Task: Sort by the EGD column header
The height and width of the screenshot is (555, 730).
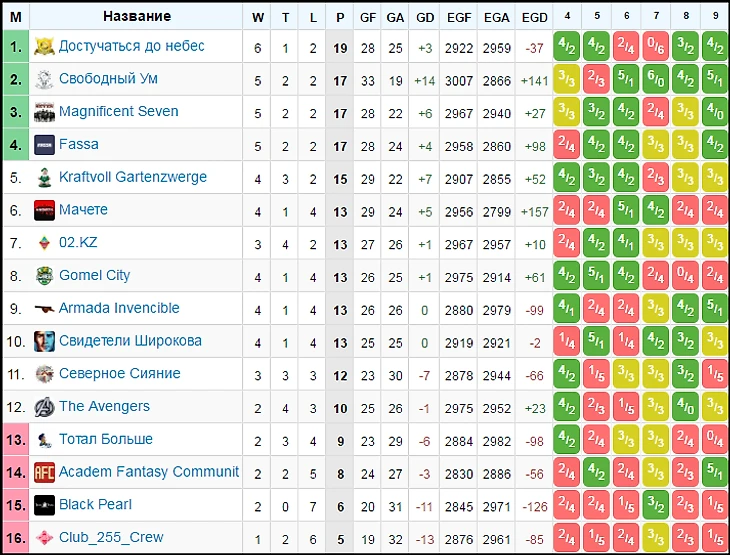Action: (535, 17)
